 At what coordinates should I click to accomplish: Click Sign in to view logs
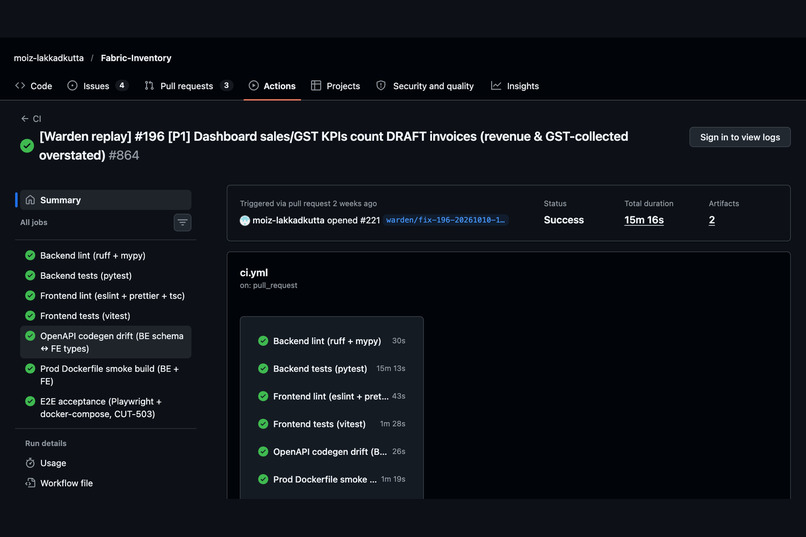click(740, 137)
